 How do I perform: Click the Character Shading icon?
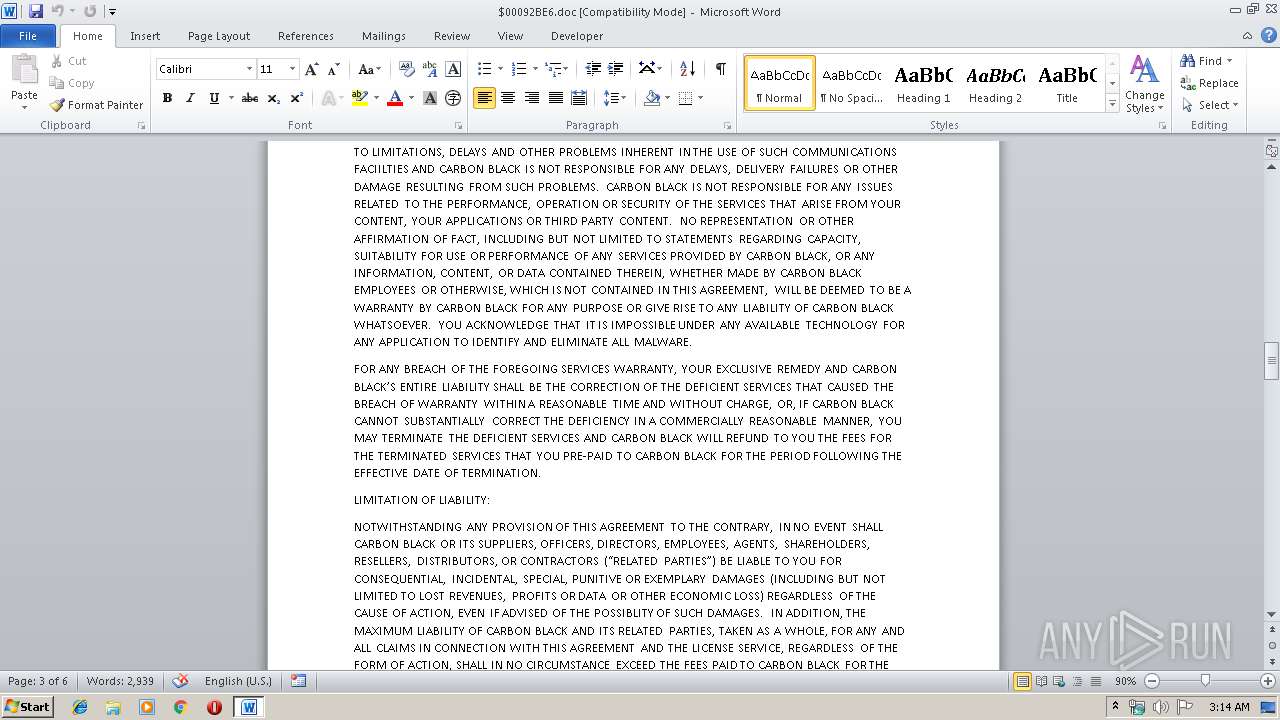click(430, 98)
